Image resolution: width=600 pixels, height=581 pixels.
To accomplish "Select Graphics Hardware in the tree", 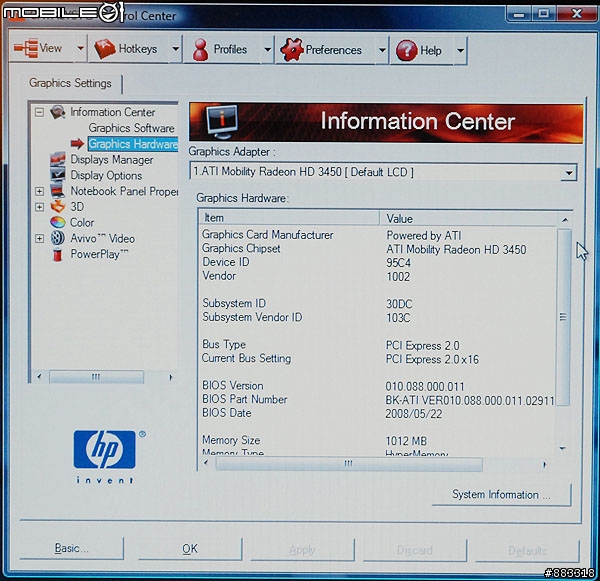I will tap(133, 144).
